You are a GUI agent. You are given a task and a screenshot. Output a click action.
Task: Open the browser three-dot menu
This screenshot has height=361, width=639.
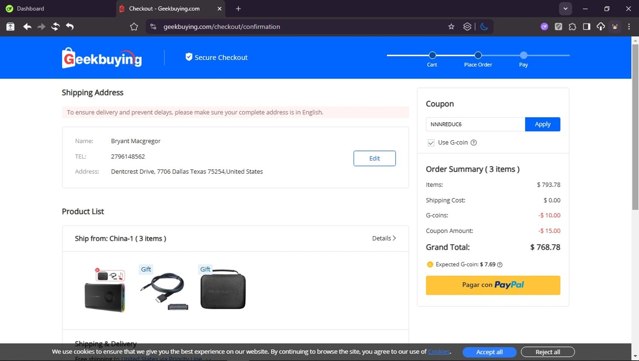coord(629,27)
